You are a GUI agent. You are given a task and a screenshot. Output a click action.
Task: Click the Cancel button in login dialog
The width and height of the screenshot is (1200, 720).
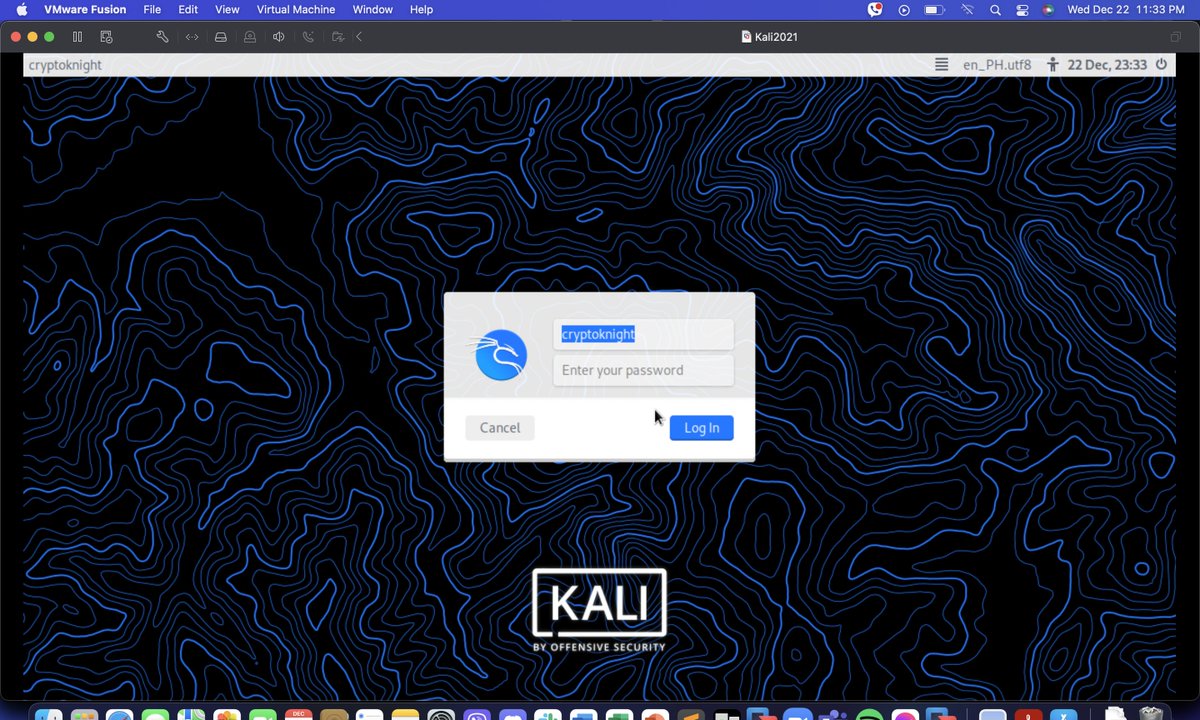tap(500, 428)
